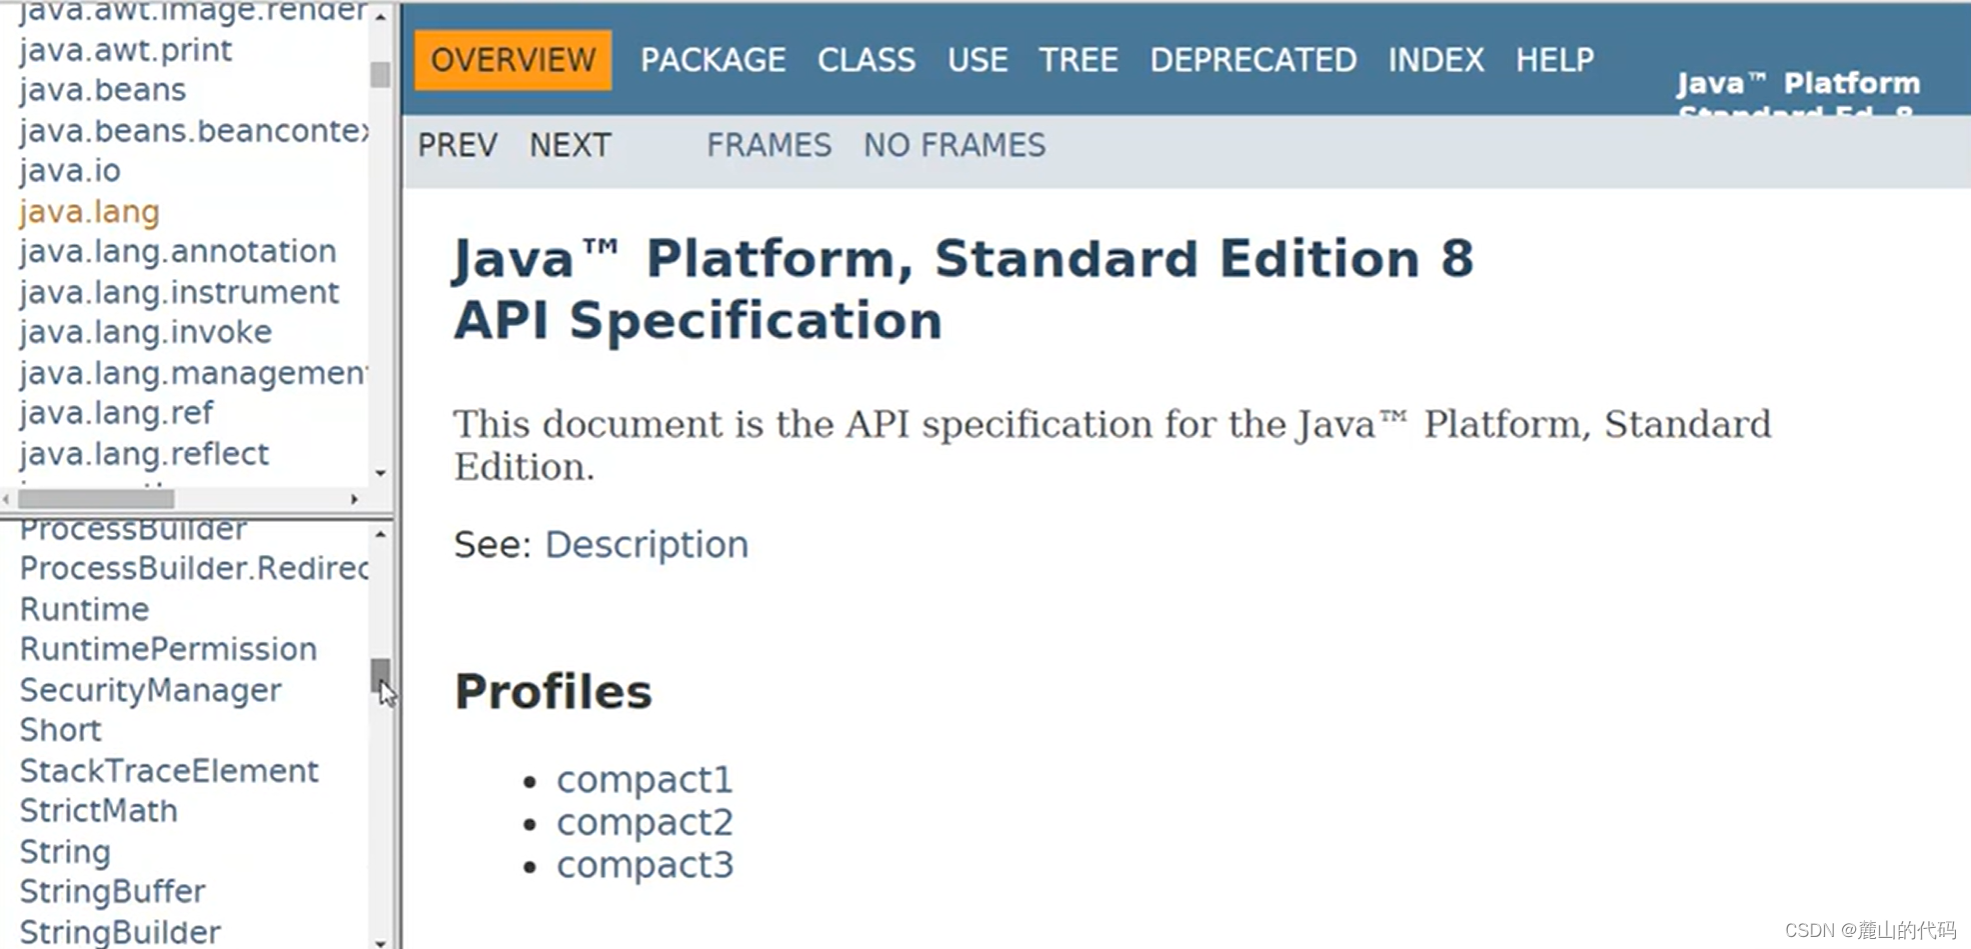Select CLASS in the top navigation bar
Viewport: 1971px width, 949px height.
pyautogui.click(x=866, y=60)
